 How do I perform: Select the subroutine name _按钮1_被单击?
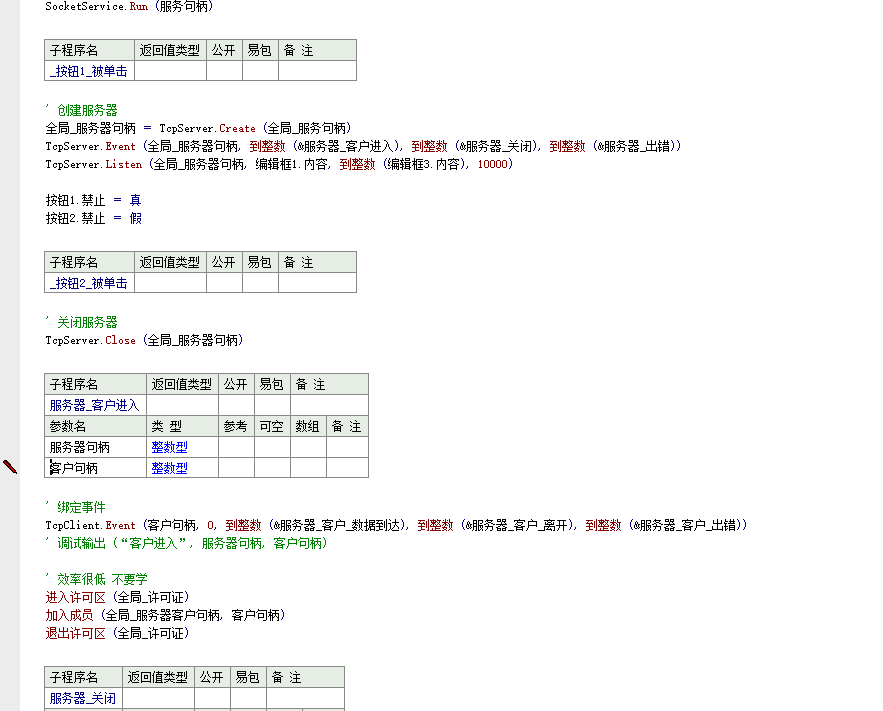click(88, 71)
